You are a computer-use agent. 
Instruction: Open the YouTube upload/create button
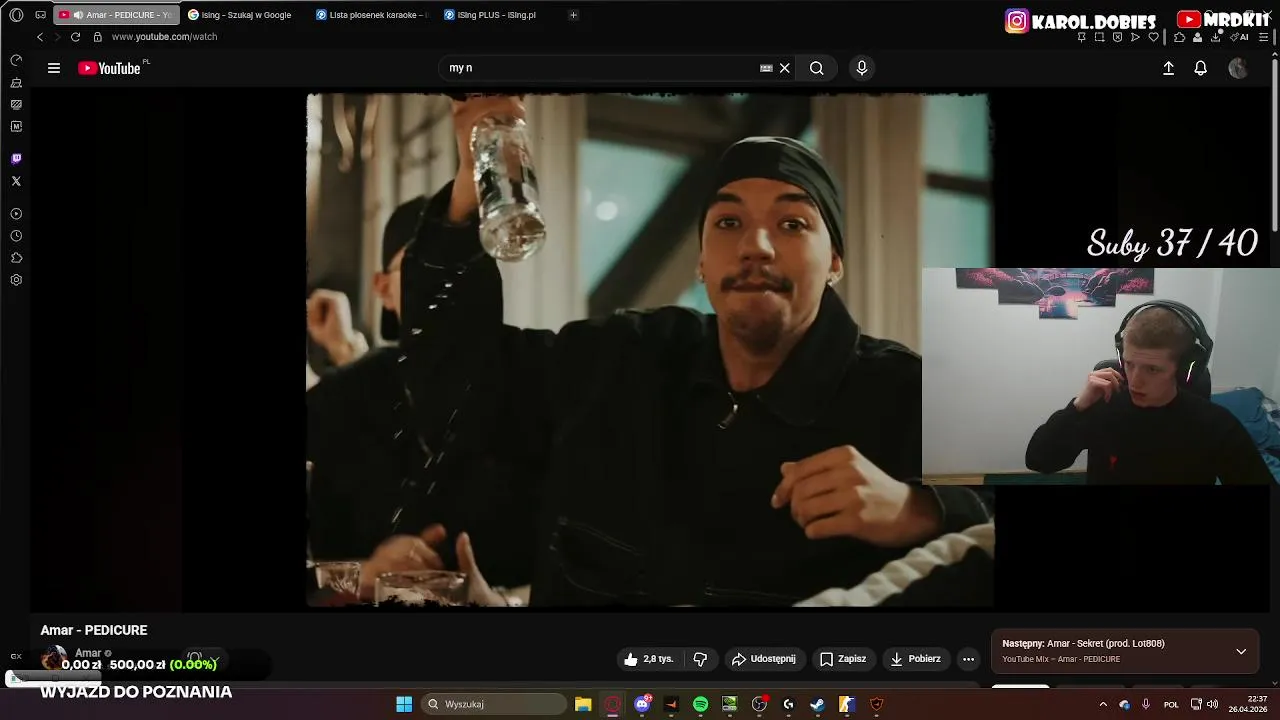(x=1168, y=68)
